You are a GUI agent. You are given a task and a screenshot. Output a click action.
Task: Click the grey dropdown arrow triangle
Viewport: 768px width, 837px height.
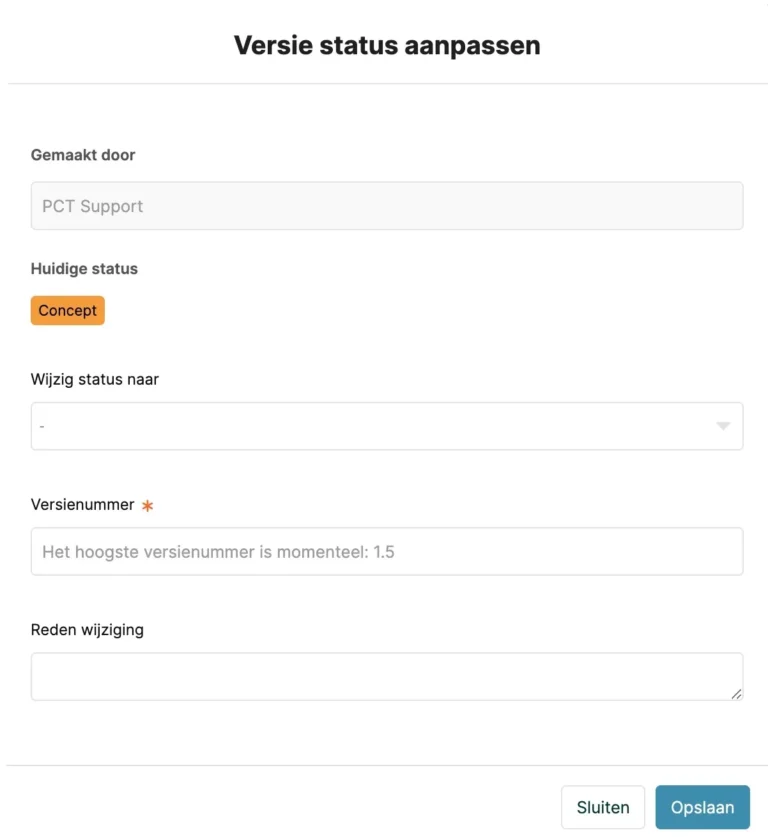(723, 427)
